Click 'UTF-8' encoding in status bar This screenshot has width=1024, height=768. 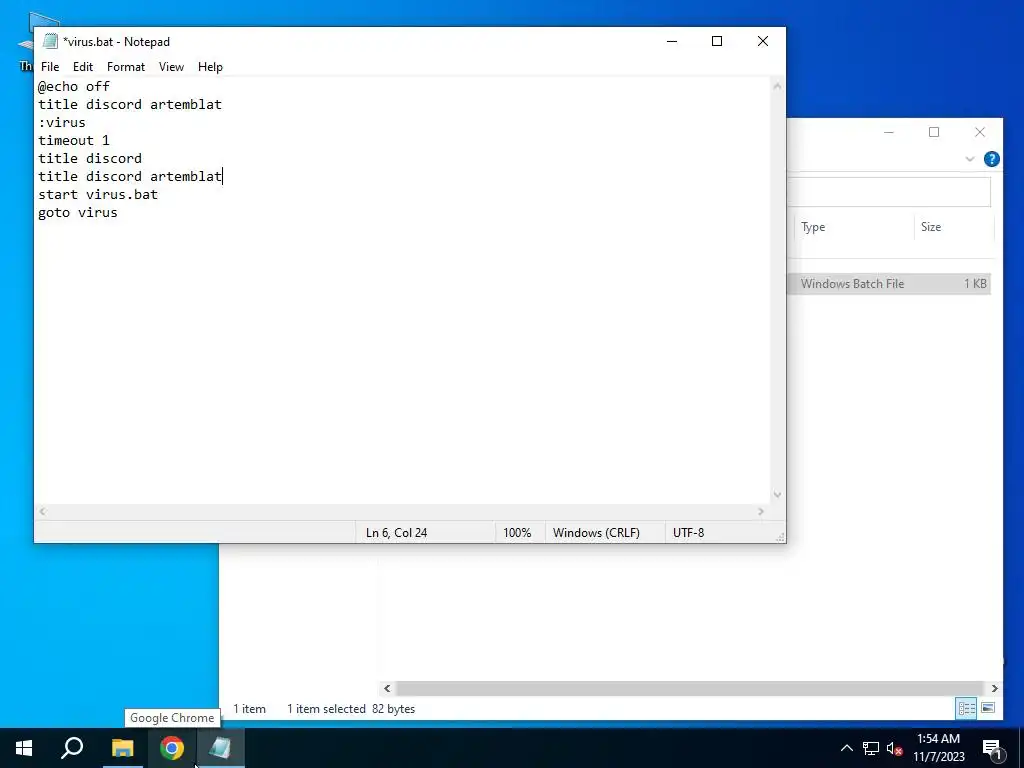(688, 533)
